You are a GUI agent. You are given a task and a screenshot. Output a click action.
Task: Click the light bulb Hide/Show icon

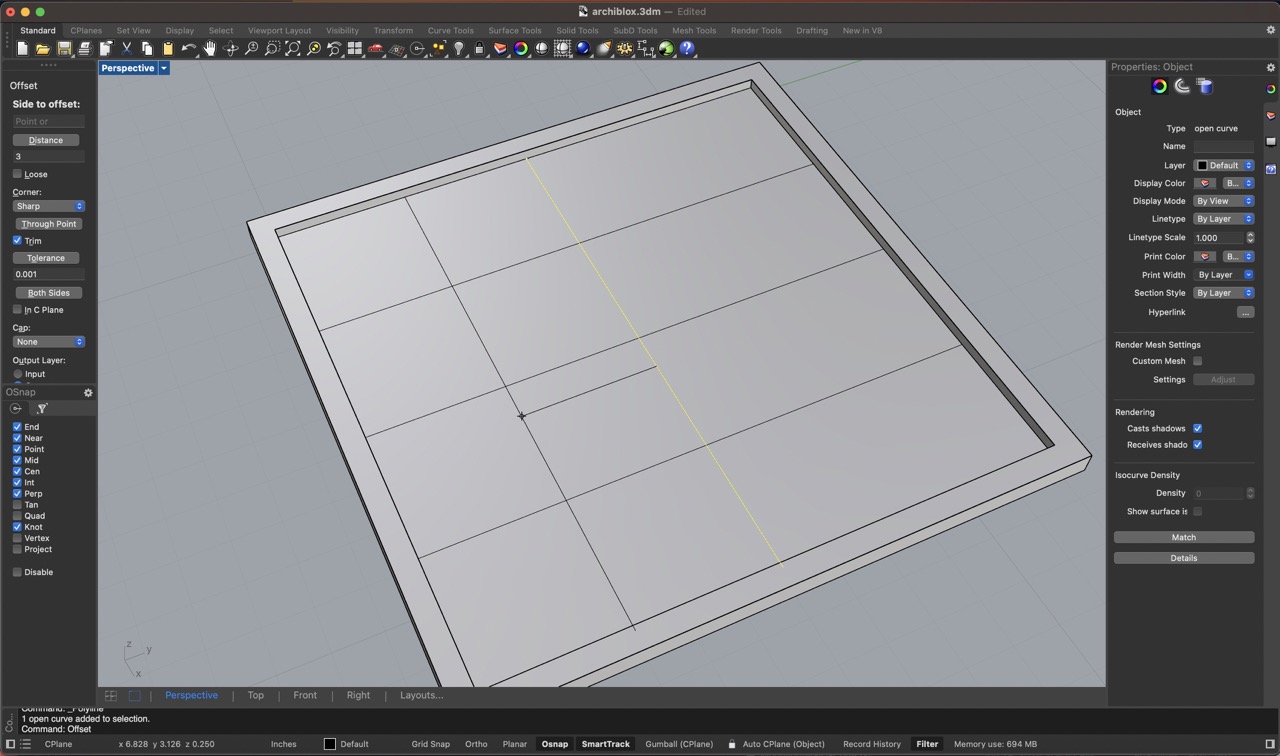click(459, 48)
